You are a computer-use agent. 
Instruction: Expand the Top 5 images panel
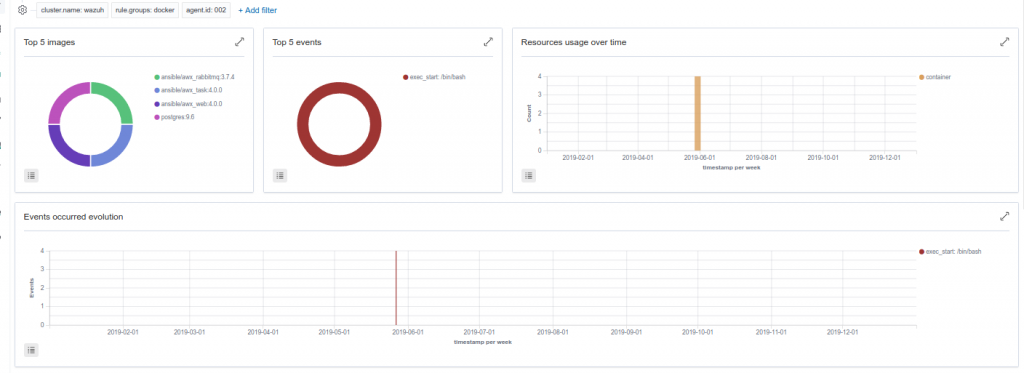click(x=240, y=42)
